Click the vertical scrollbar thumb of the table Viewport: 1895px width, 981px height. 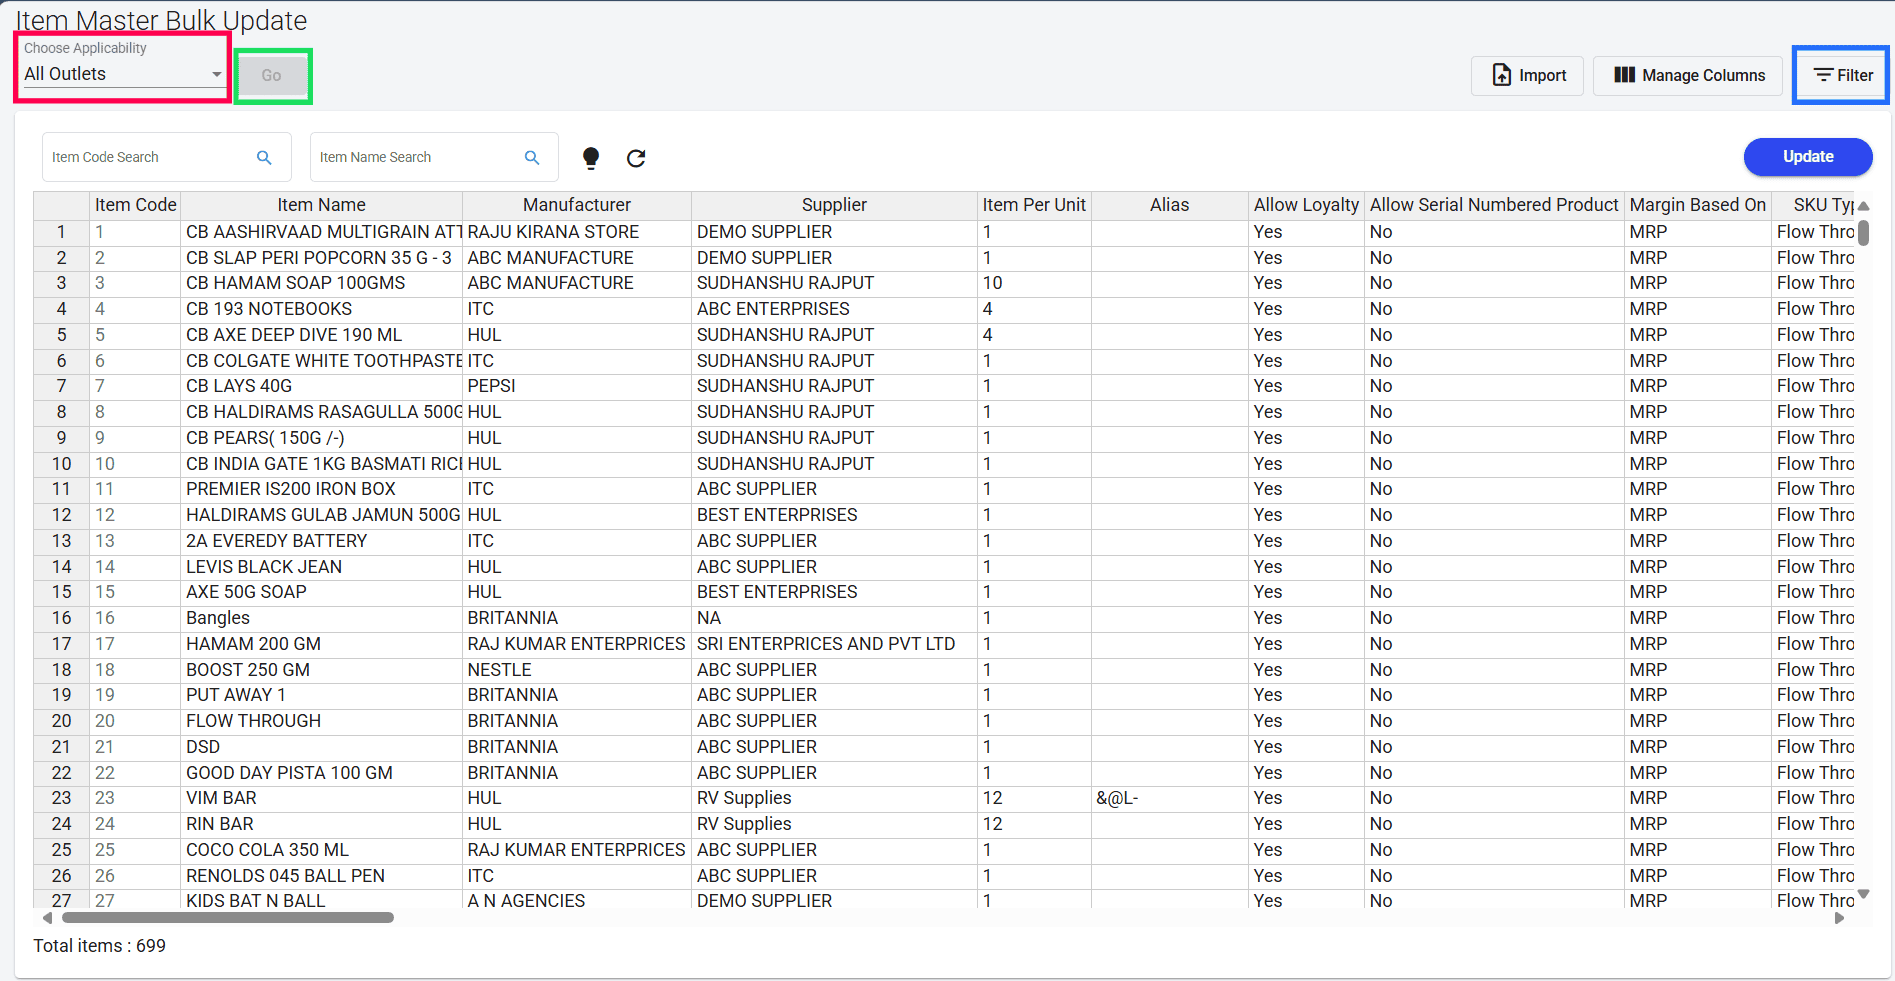pos(1864,232)
